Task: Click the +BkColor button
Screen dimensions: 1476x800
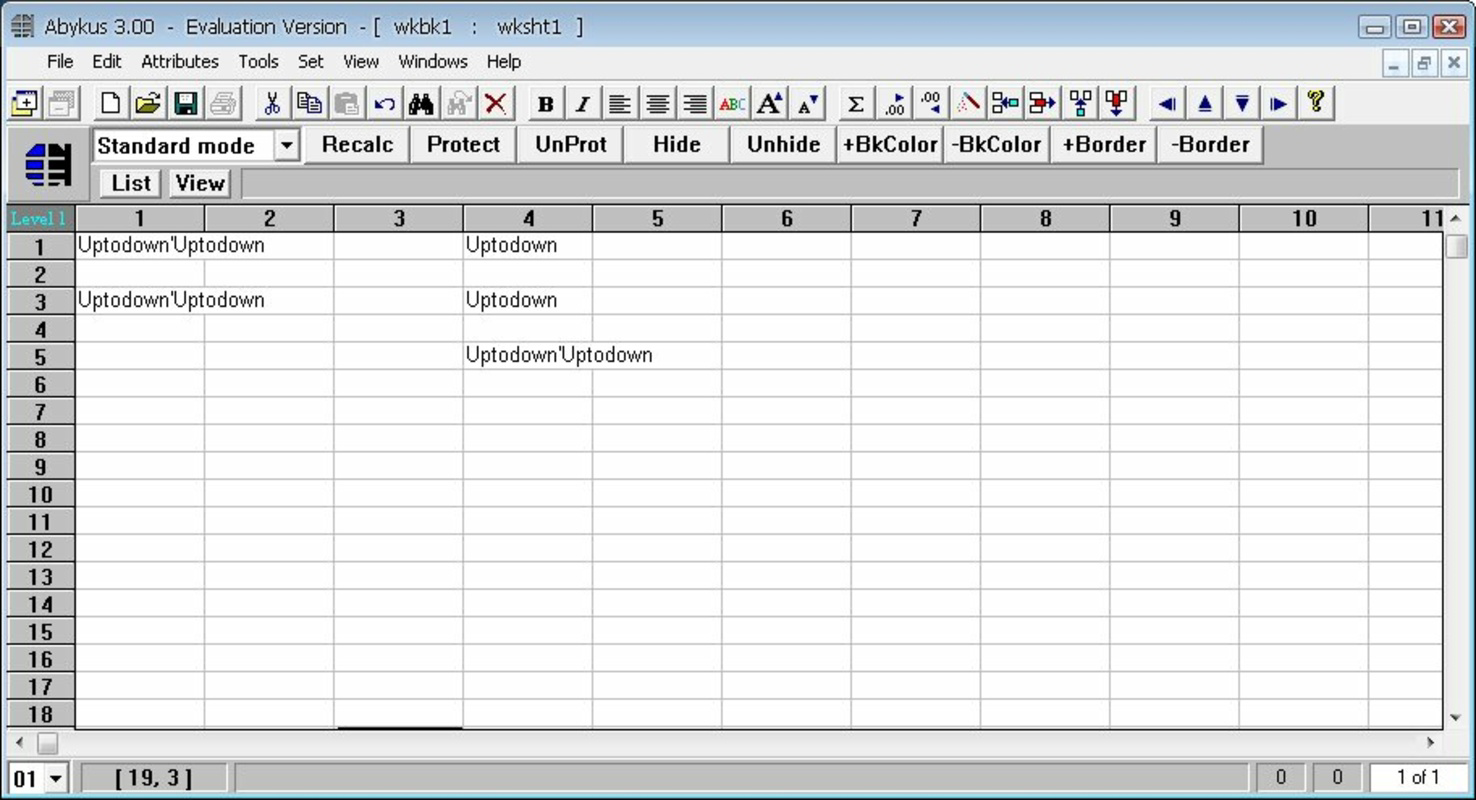Action: pos(890,144)
